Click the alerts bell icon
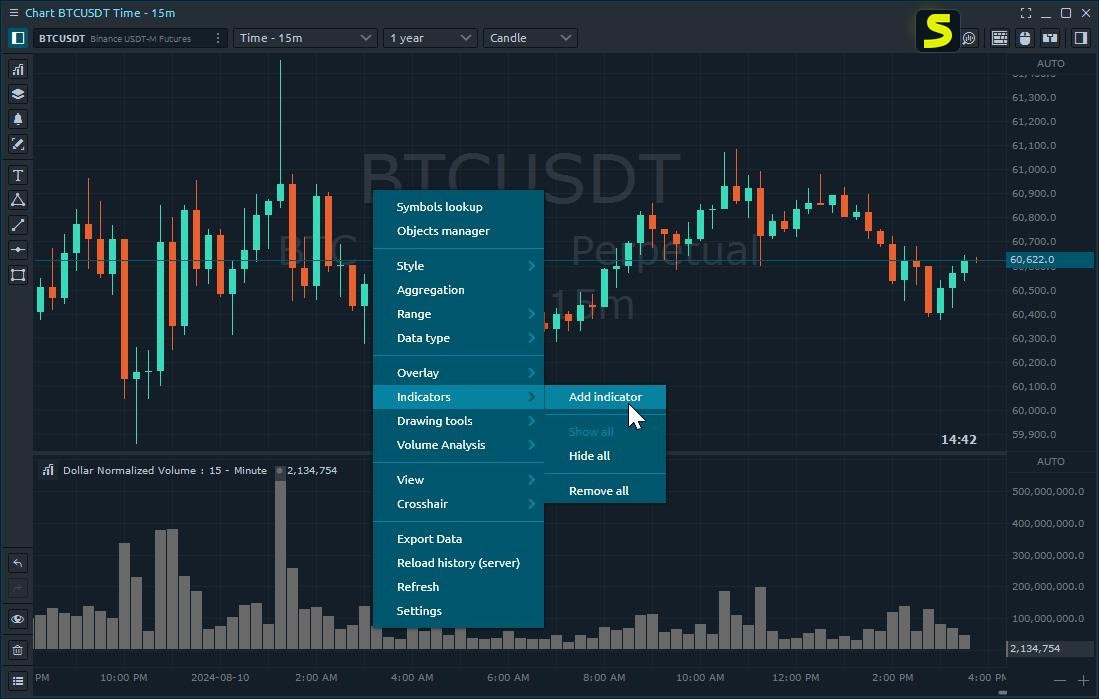Screen dimensions: 1099x699 tap(18, 119)
